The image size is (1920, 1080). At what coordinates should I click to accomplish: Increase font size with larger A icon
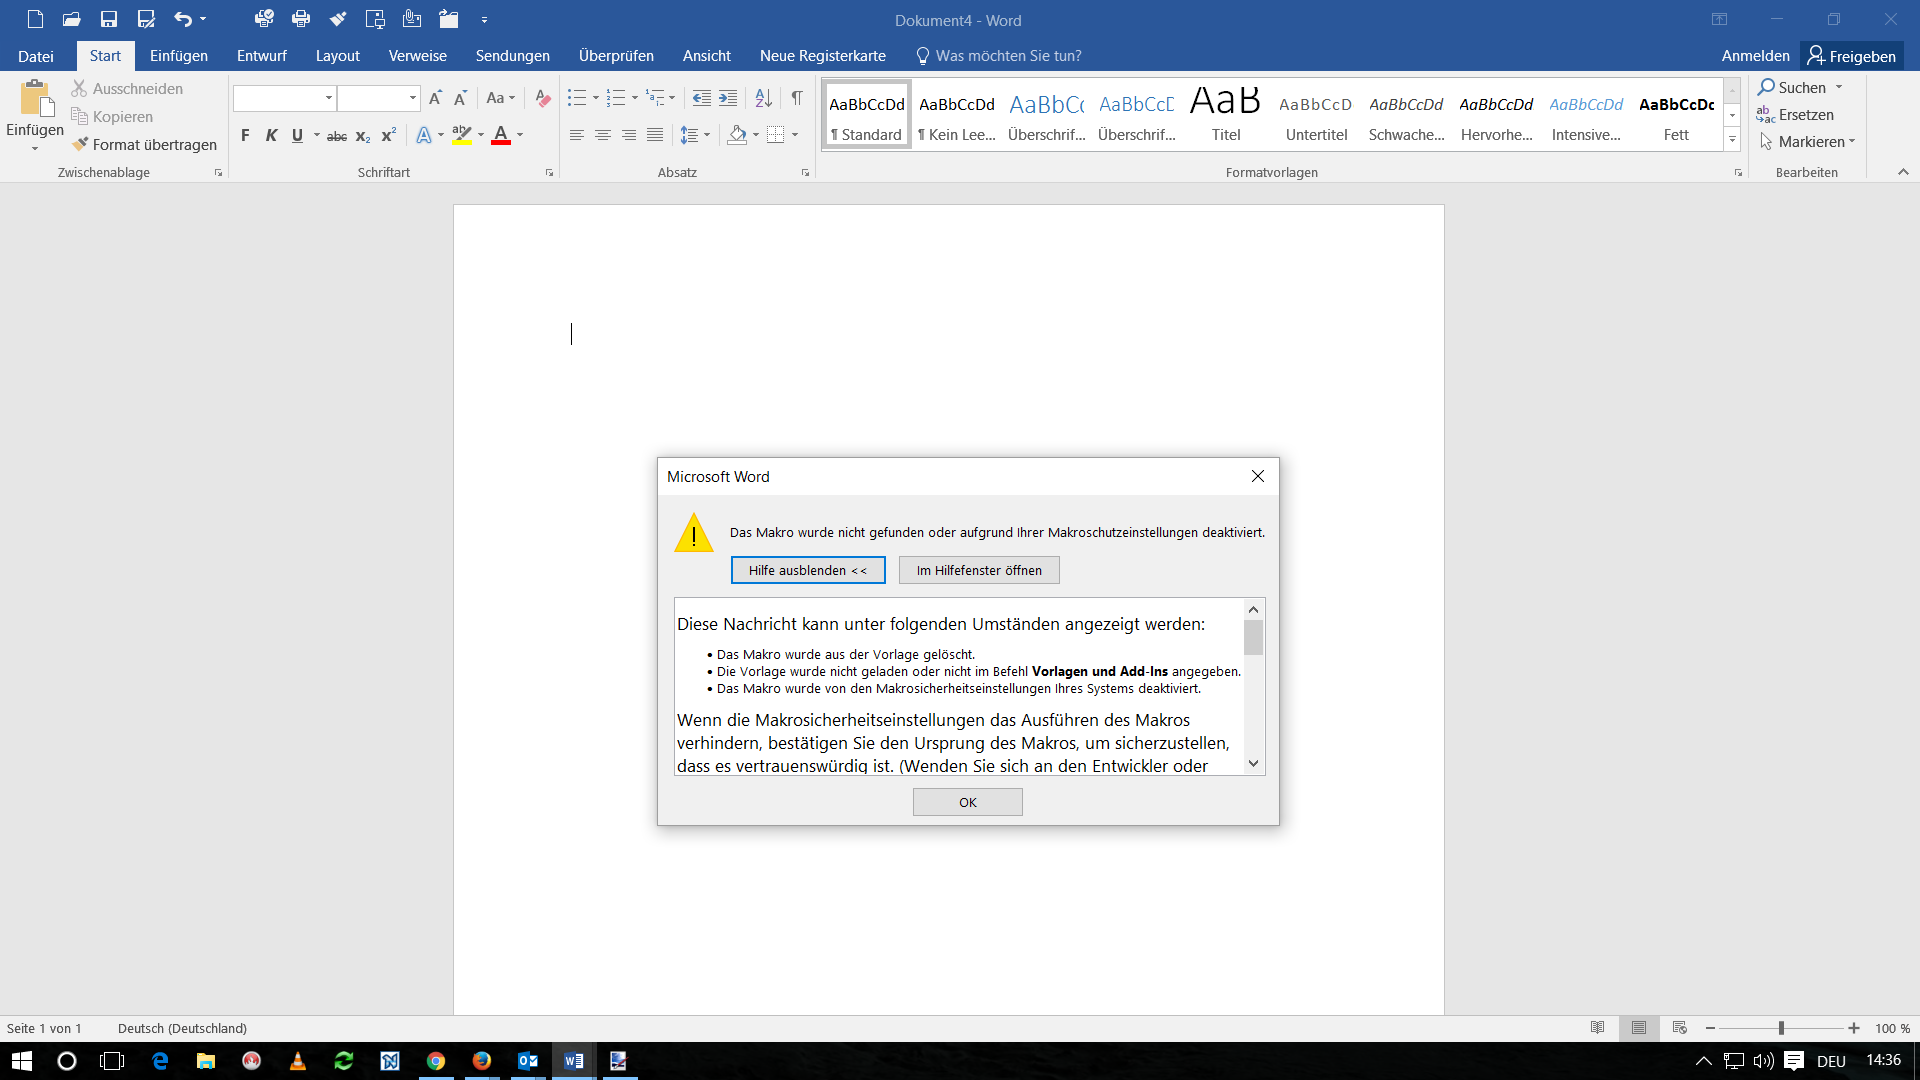[x=435, y=98]
